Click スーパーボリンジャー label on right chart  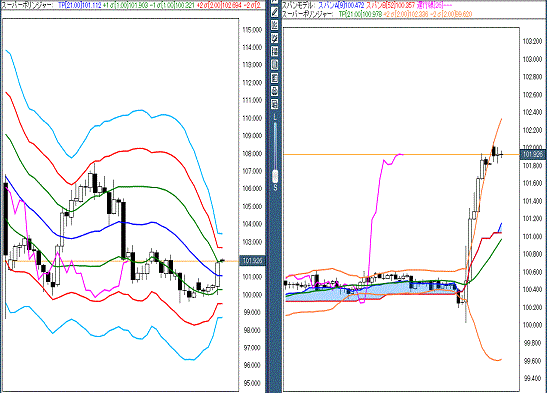tap(308, 14)
